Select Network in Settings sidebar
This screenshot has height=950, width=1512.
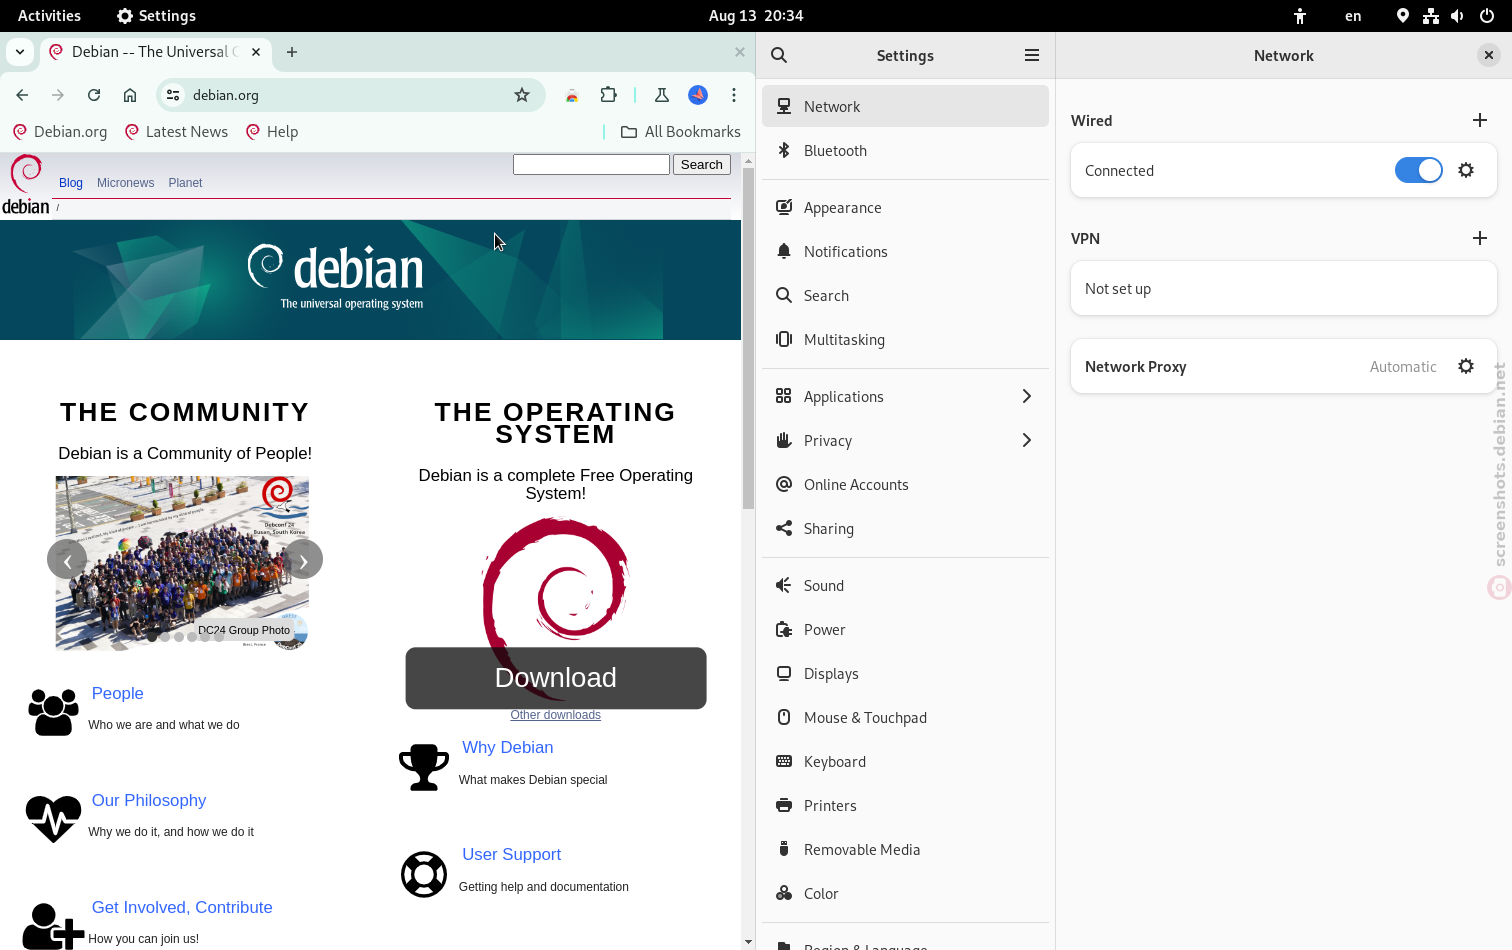905,106
